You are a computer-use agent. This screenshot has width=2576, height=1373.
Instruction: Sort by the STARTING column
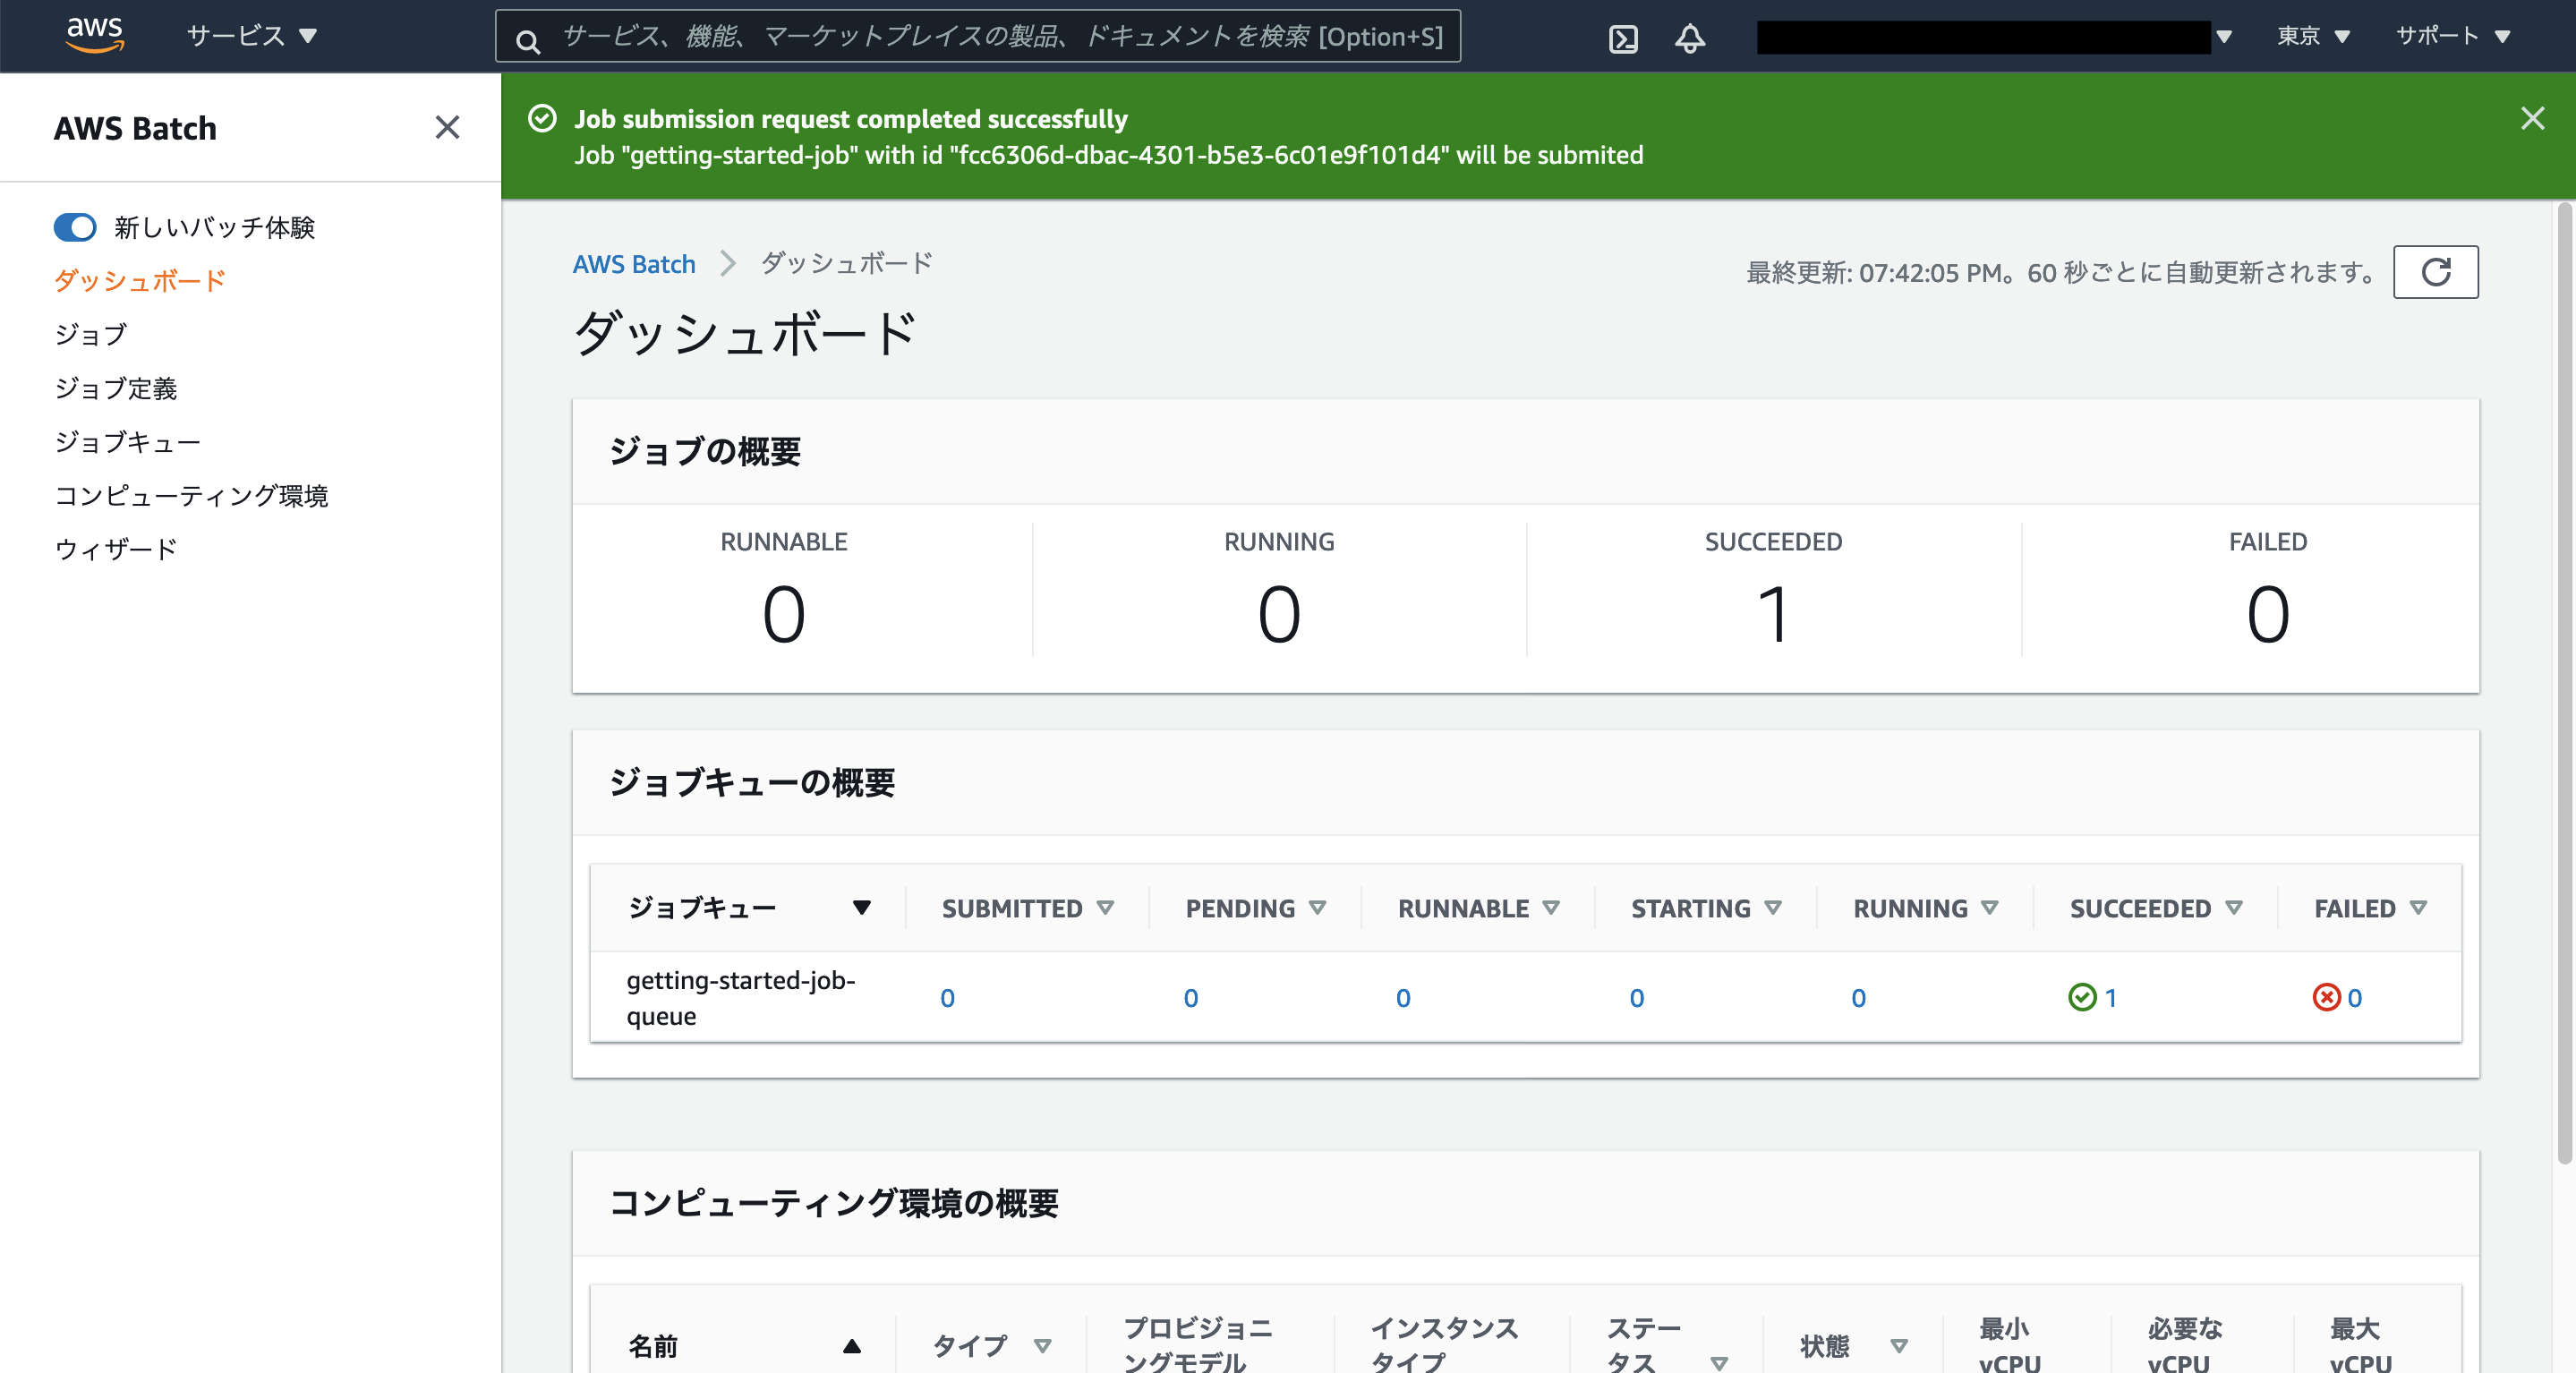point(1706,908)
